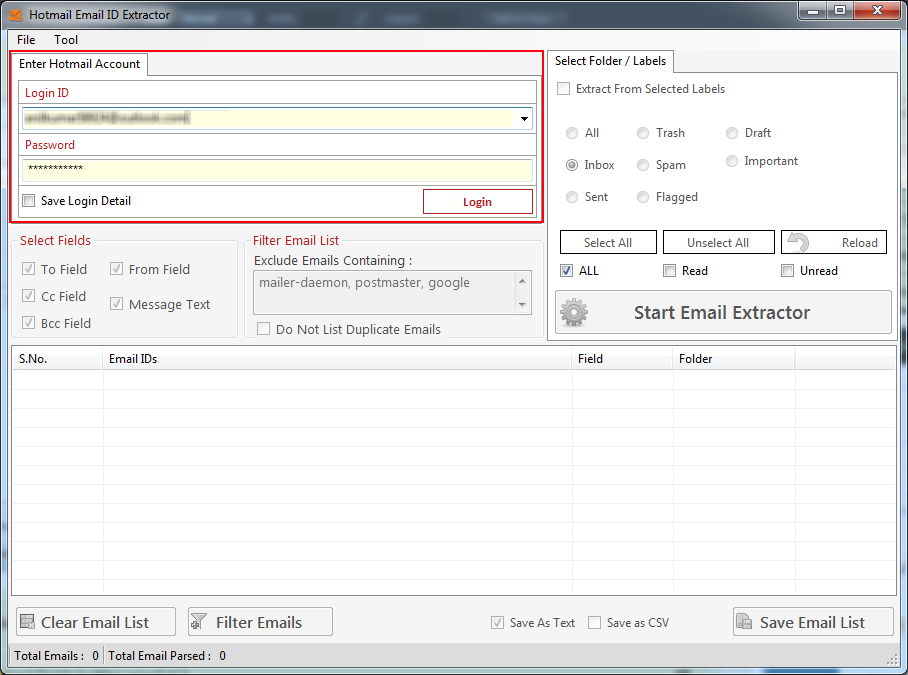Click the Total Email Parsed status text
This screenshot has height=675, width=908.
click(167, 656)
